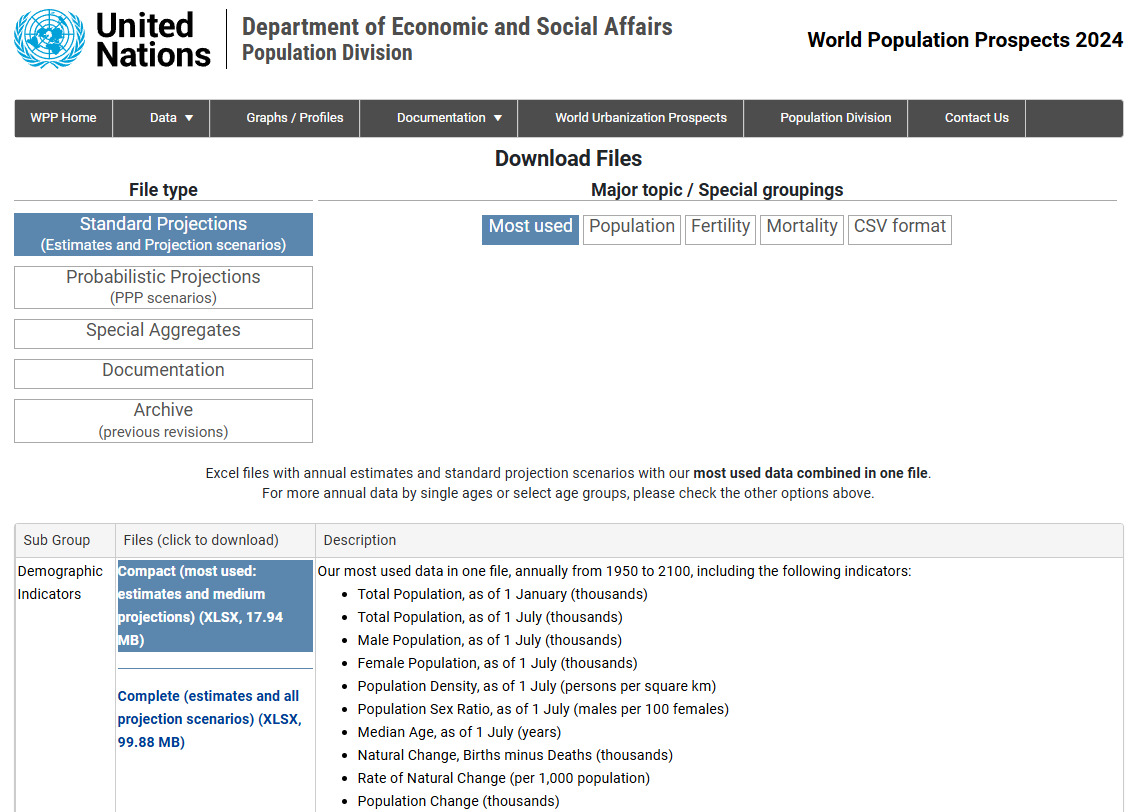
Task: Switch to the Population topic tab
Action: click(x=631, y=228)
